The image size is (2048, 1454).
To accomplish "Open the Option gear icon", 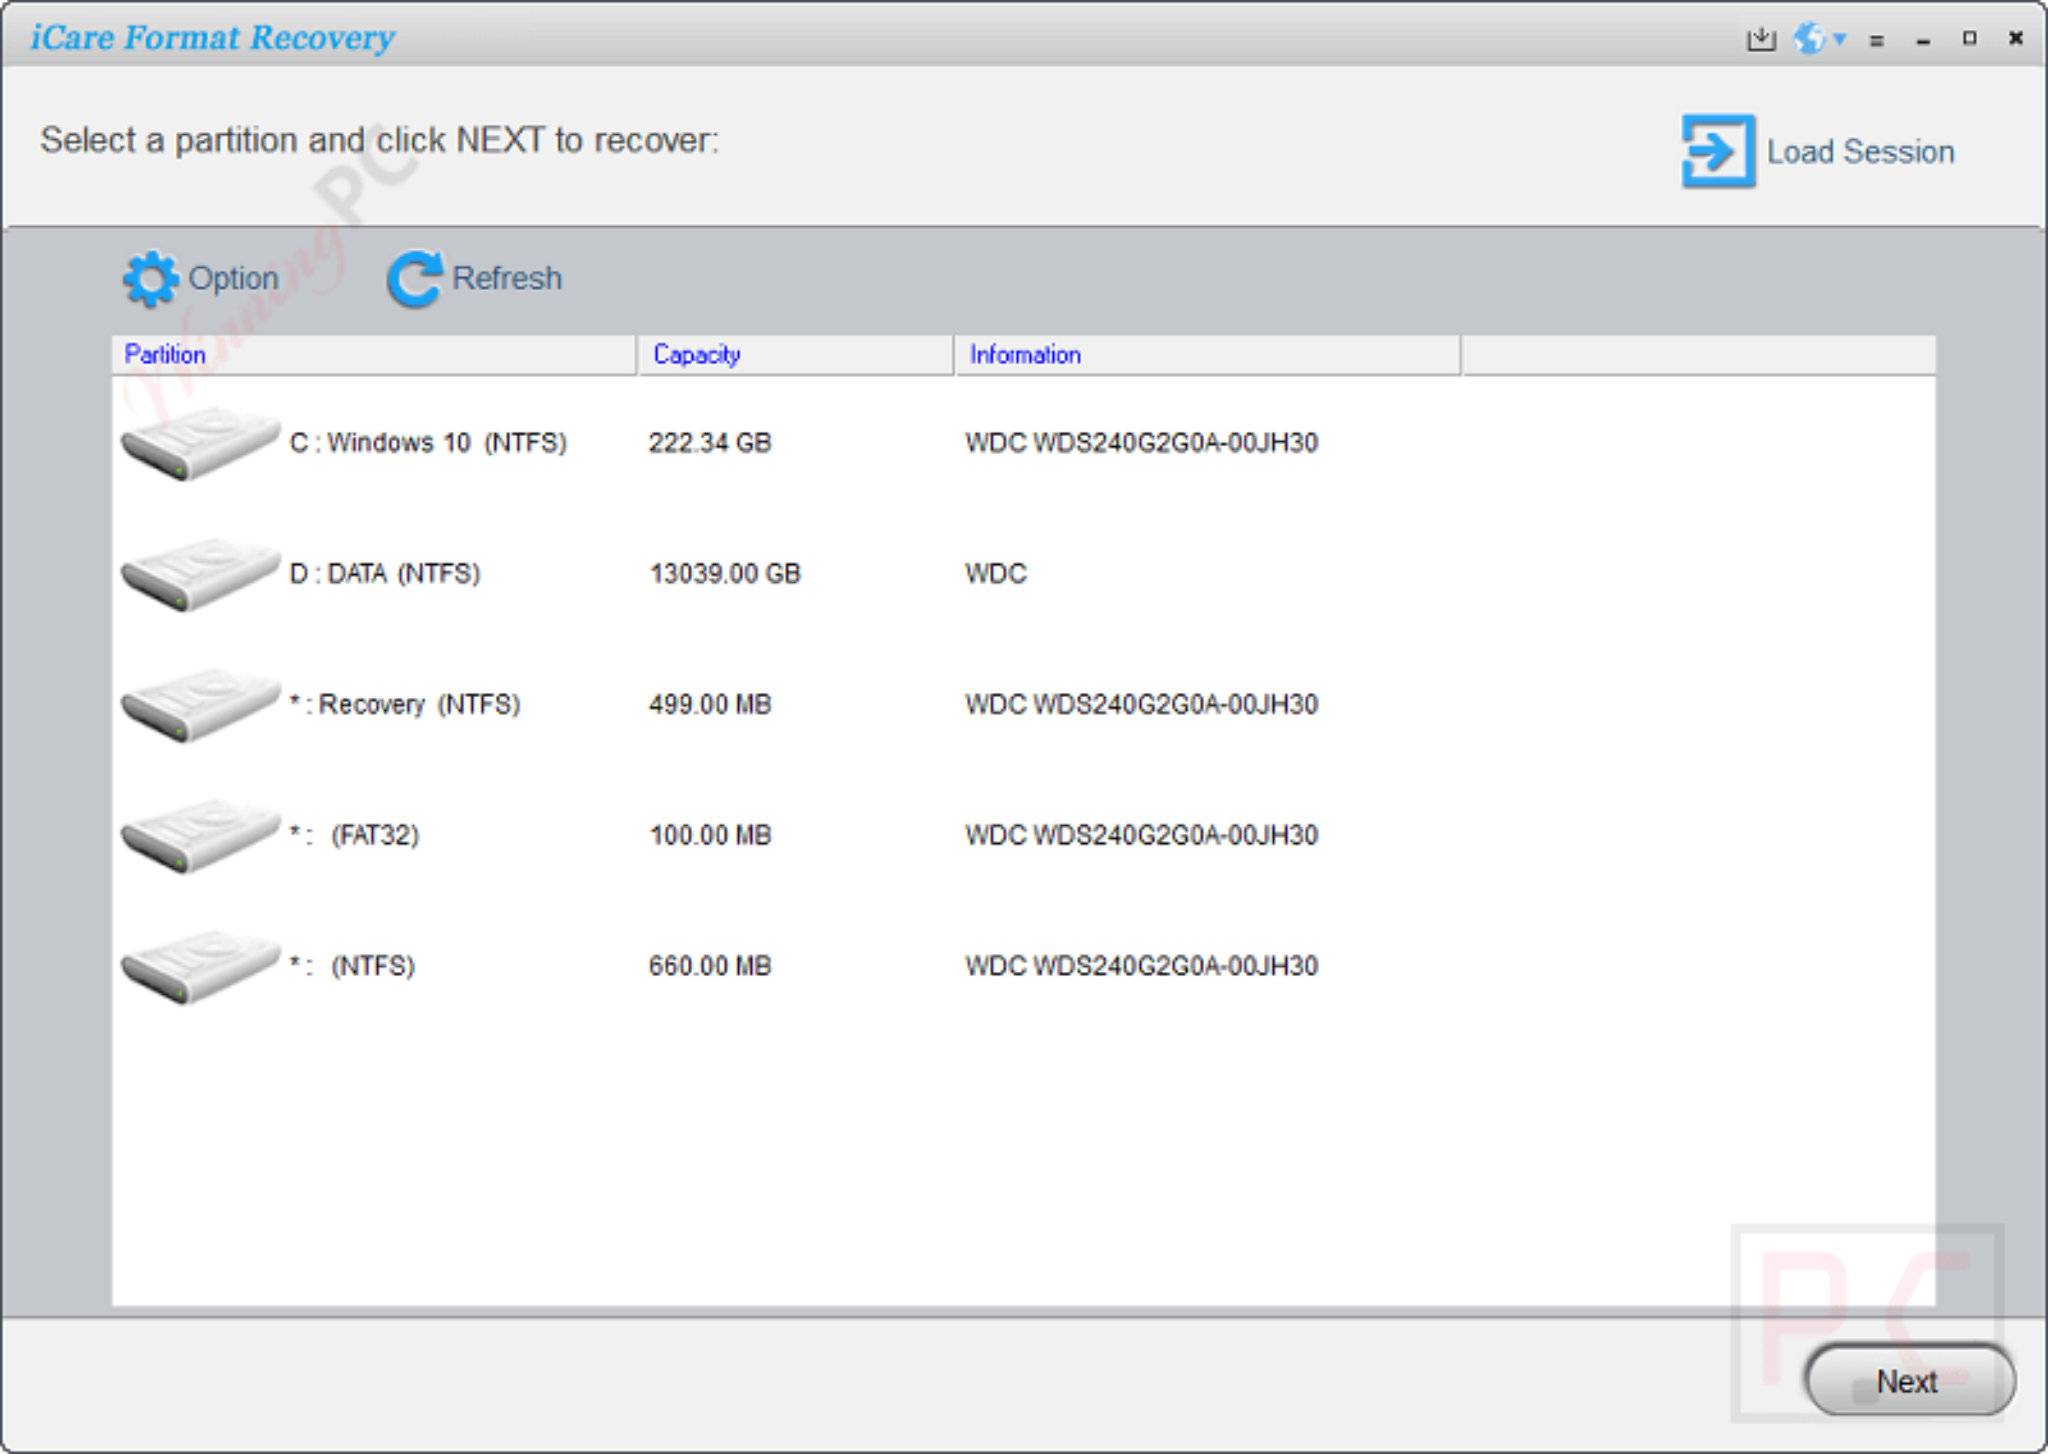I will point(150,278).
